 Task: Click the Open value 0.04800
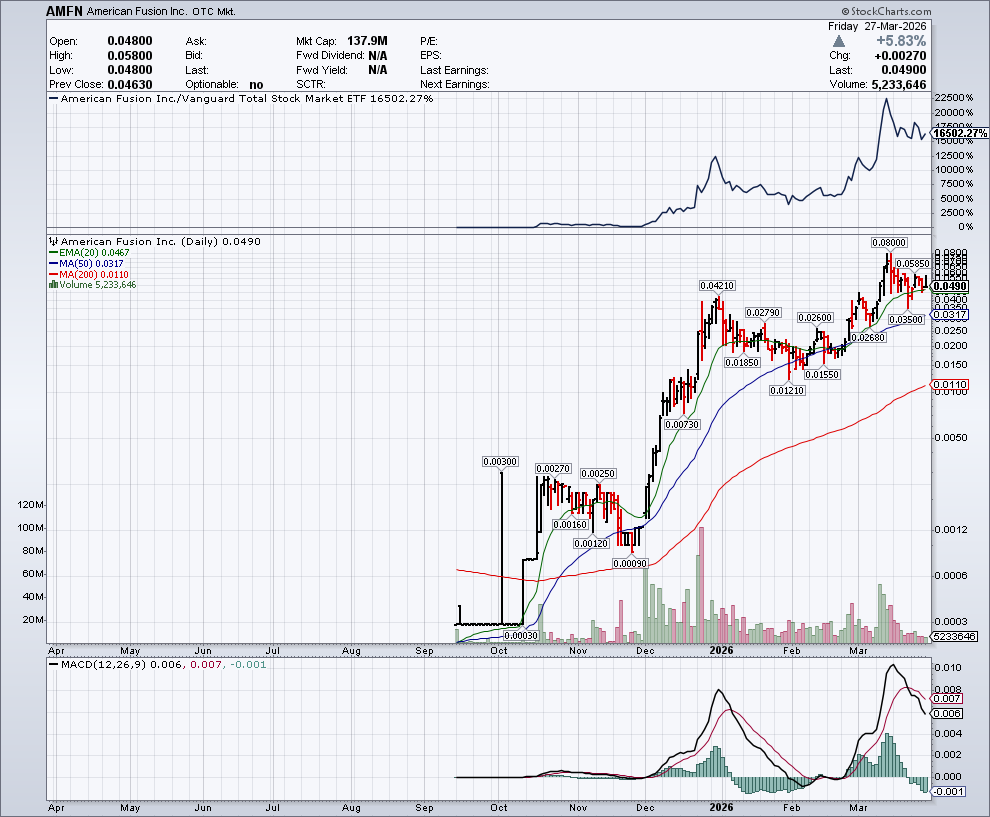point(130,41)
